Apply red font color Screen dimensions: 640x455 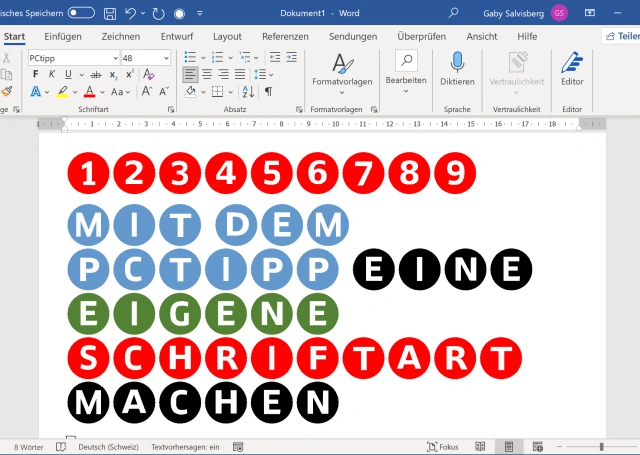[89, 91]
